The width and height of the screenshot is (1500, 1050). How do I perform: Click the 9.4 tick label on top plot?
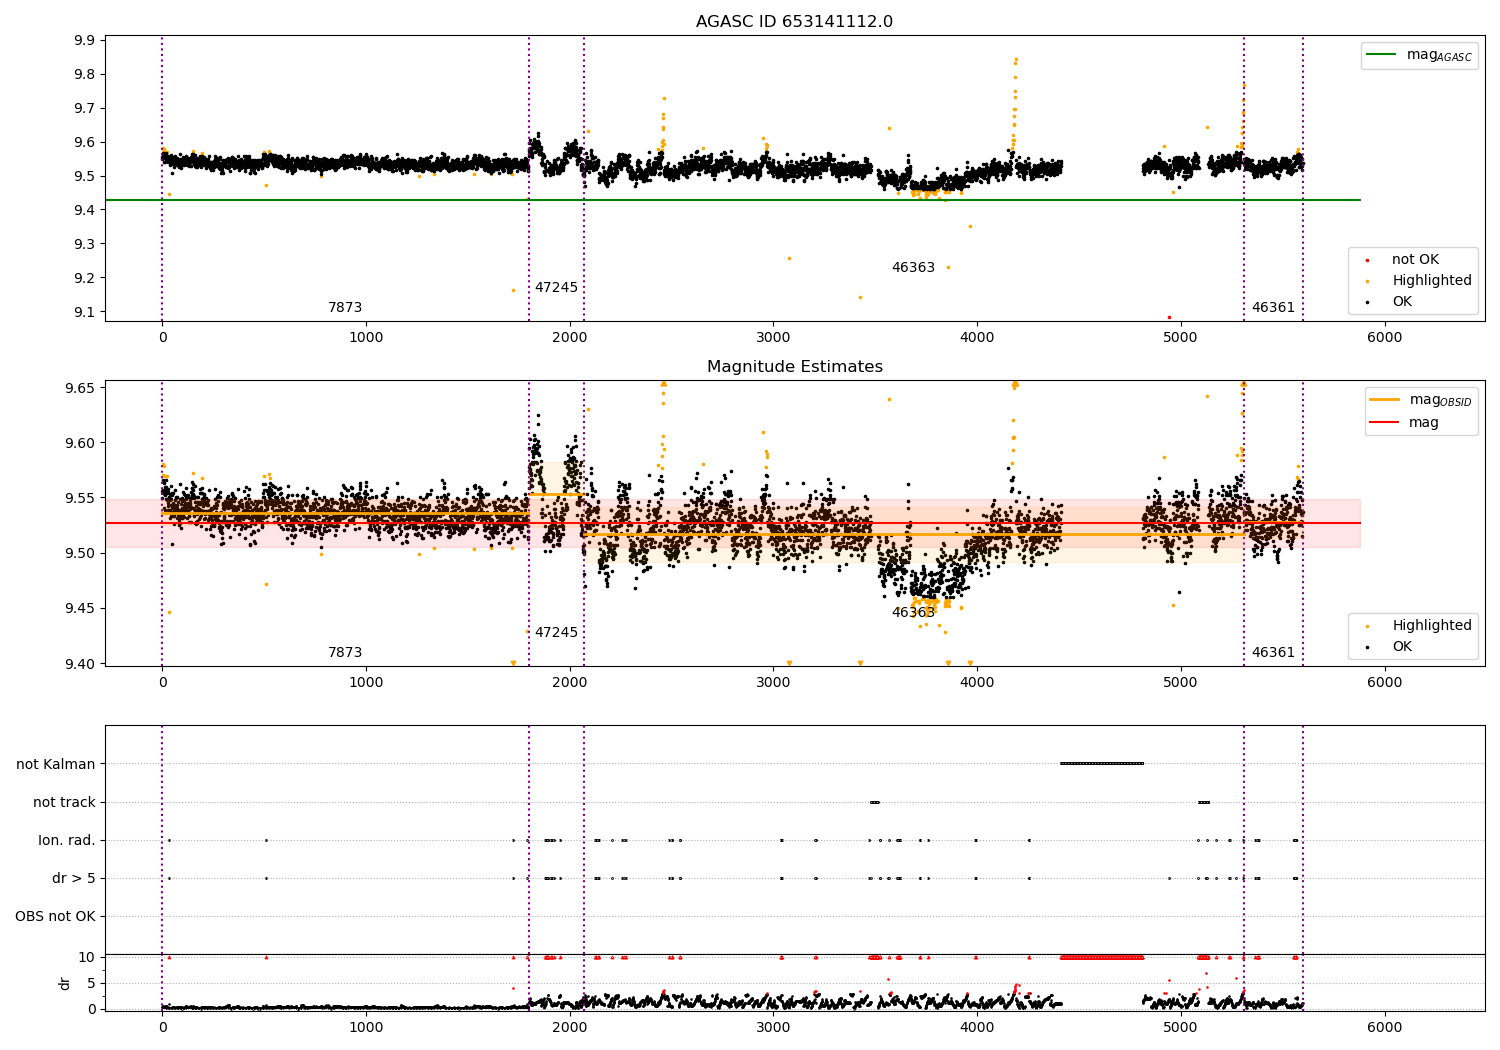pyautogui.click(x=84, y=211)
